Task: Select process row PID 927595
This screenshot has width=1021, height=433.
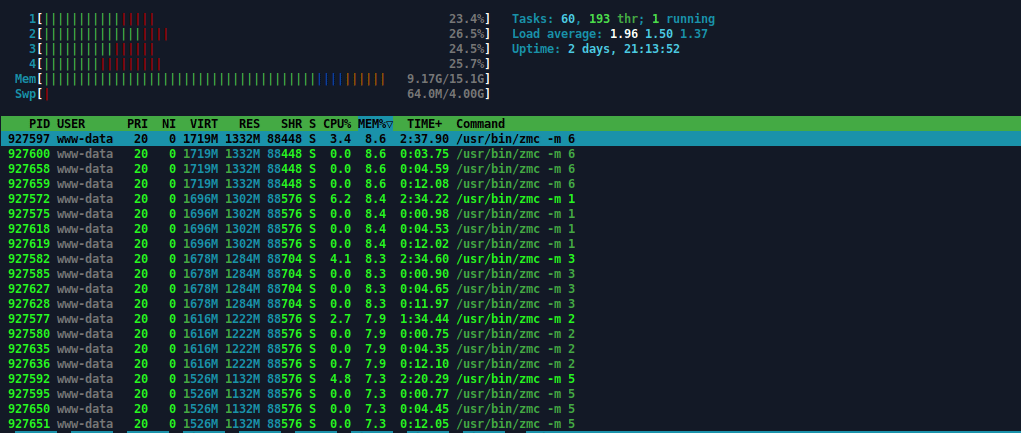Action: click(x=510, y=393)
